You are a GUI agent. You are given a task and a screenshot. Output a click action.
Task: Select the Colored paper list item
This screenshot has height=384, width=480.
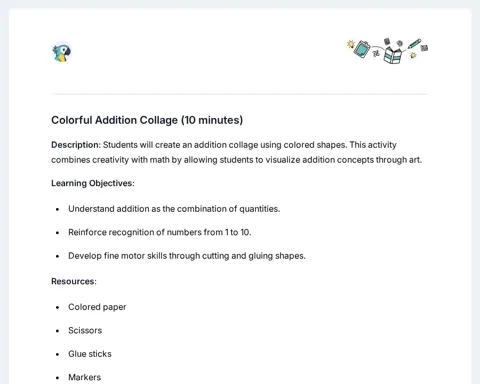pyautogui.click(x=97, y=307)
